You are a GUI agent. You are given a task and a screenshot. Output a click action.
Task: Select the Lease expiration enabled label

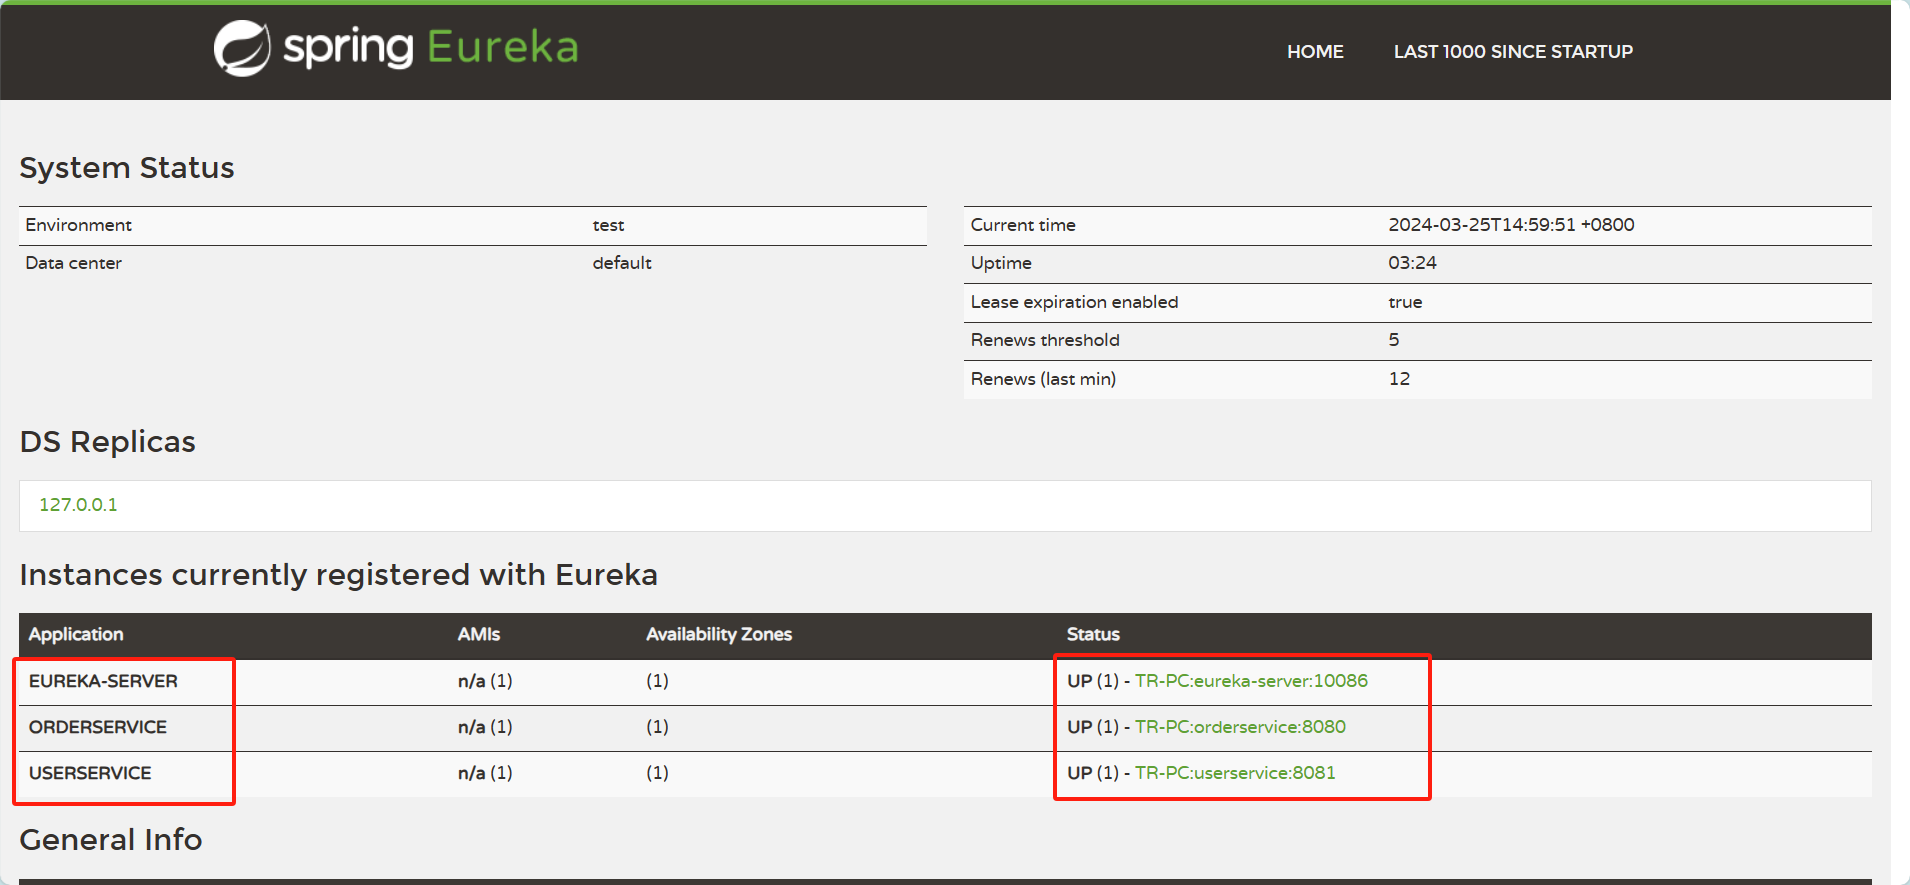1074,302
